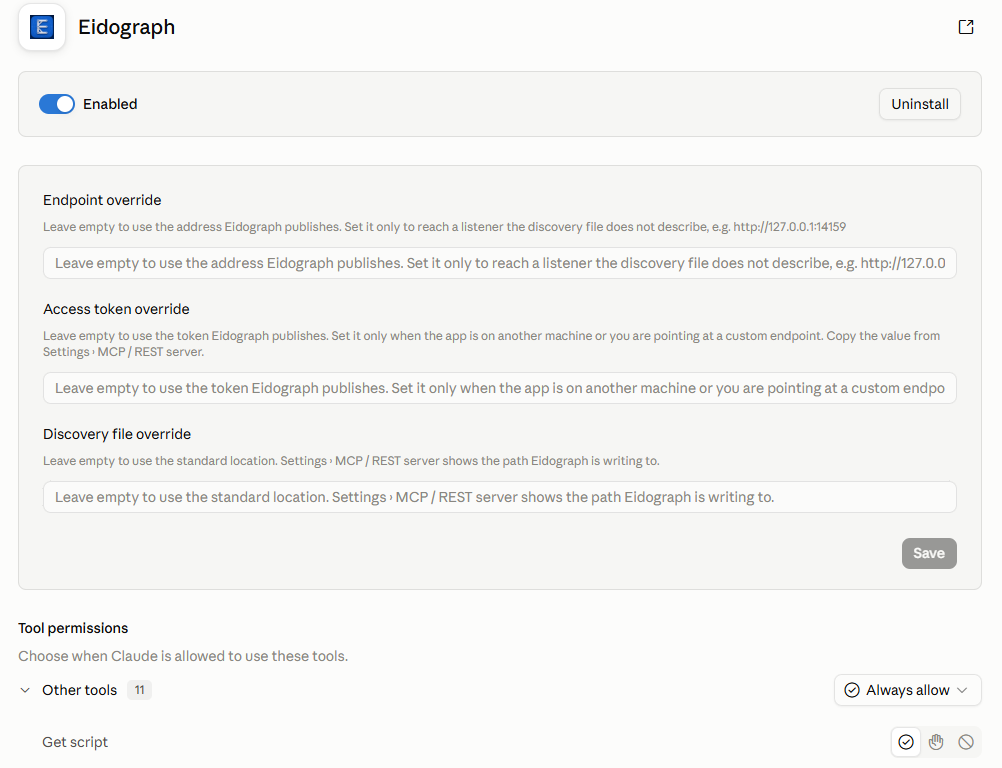1002x768 pixels.
Task: Click the Uninstall button
Action: point(920,104)
